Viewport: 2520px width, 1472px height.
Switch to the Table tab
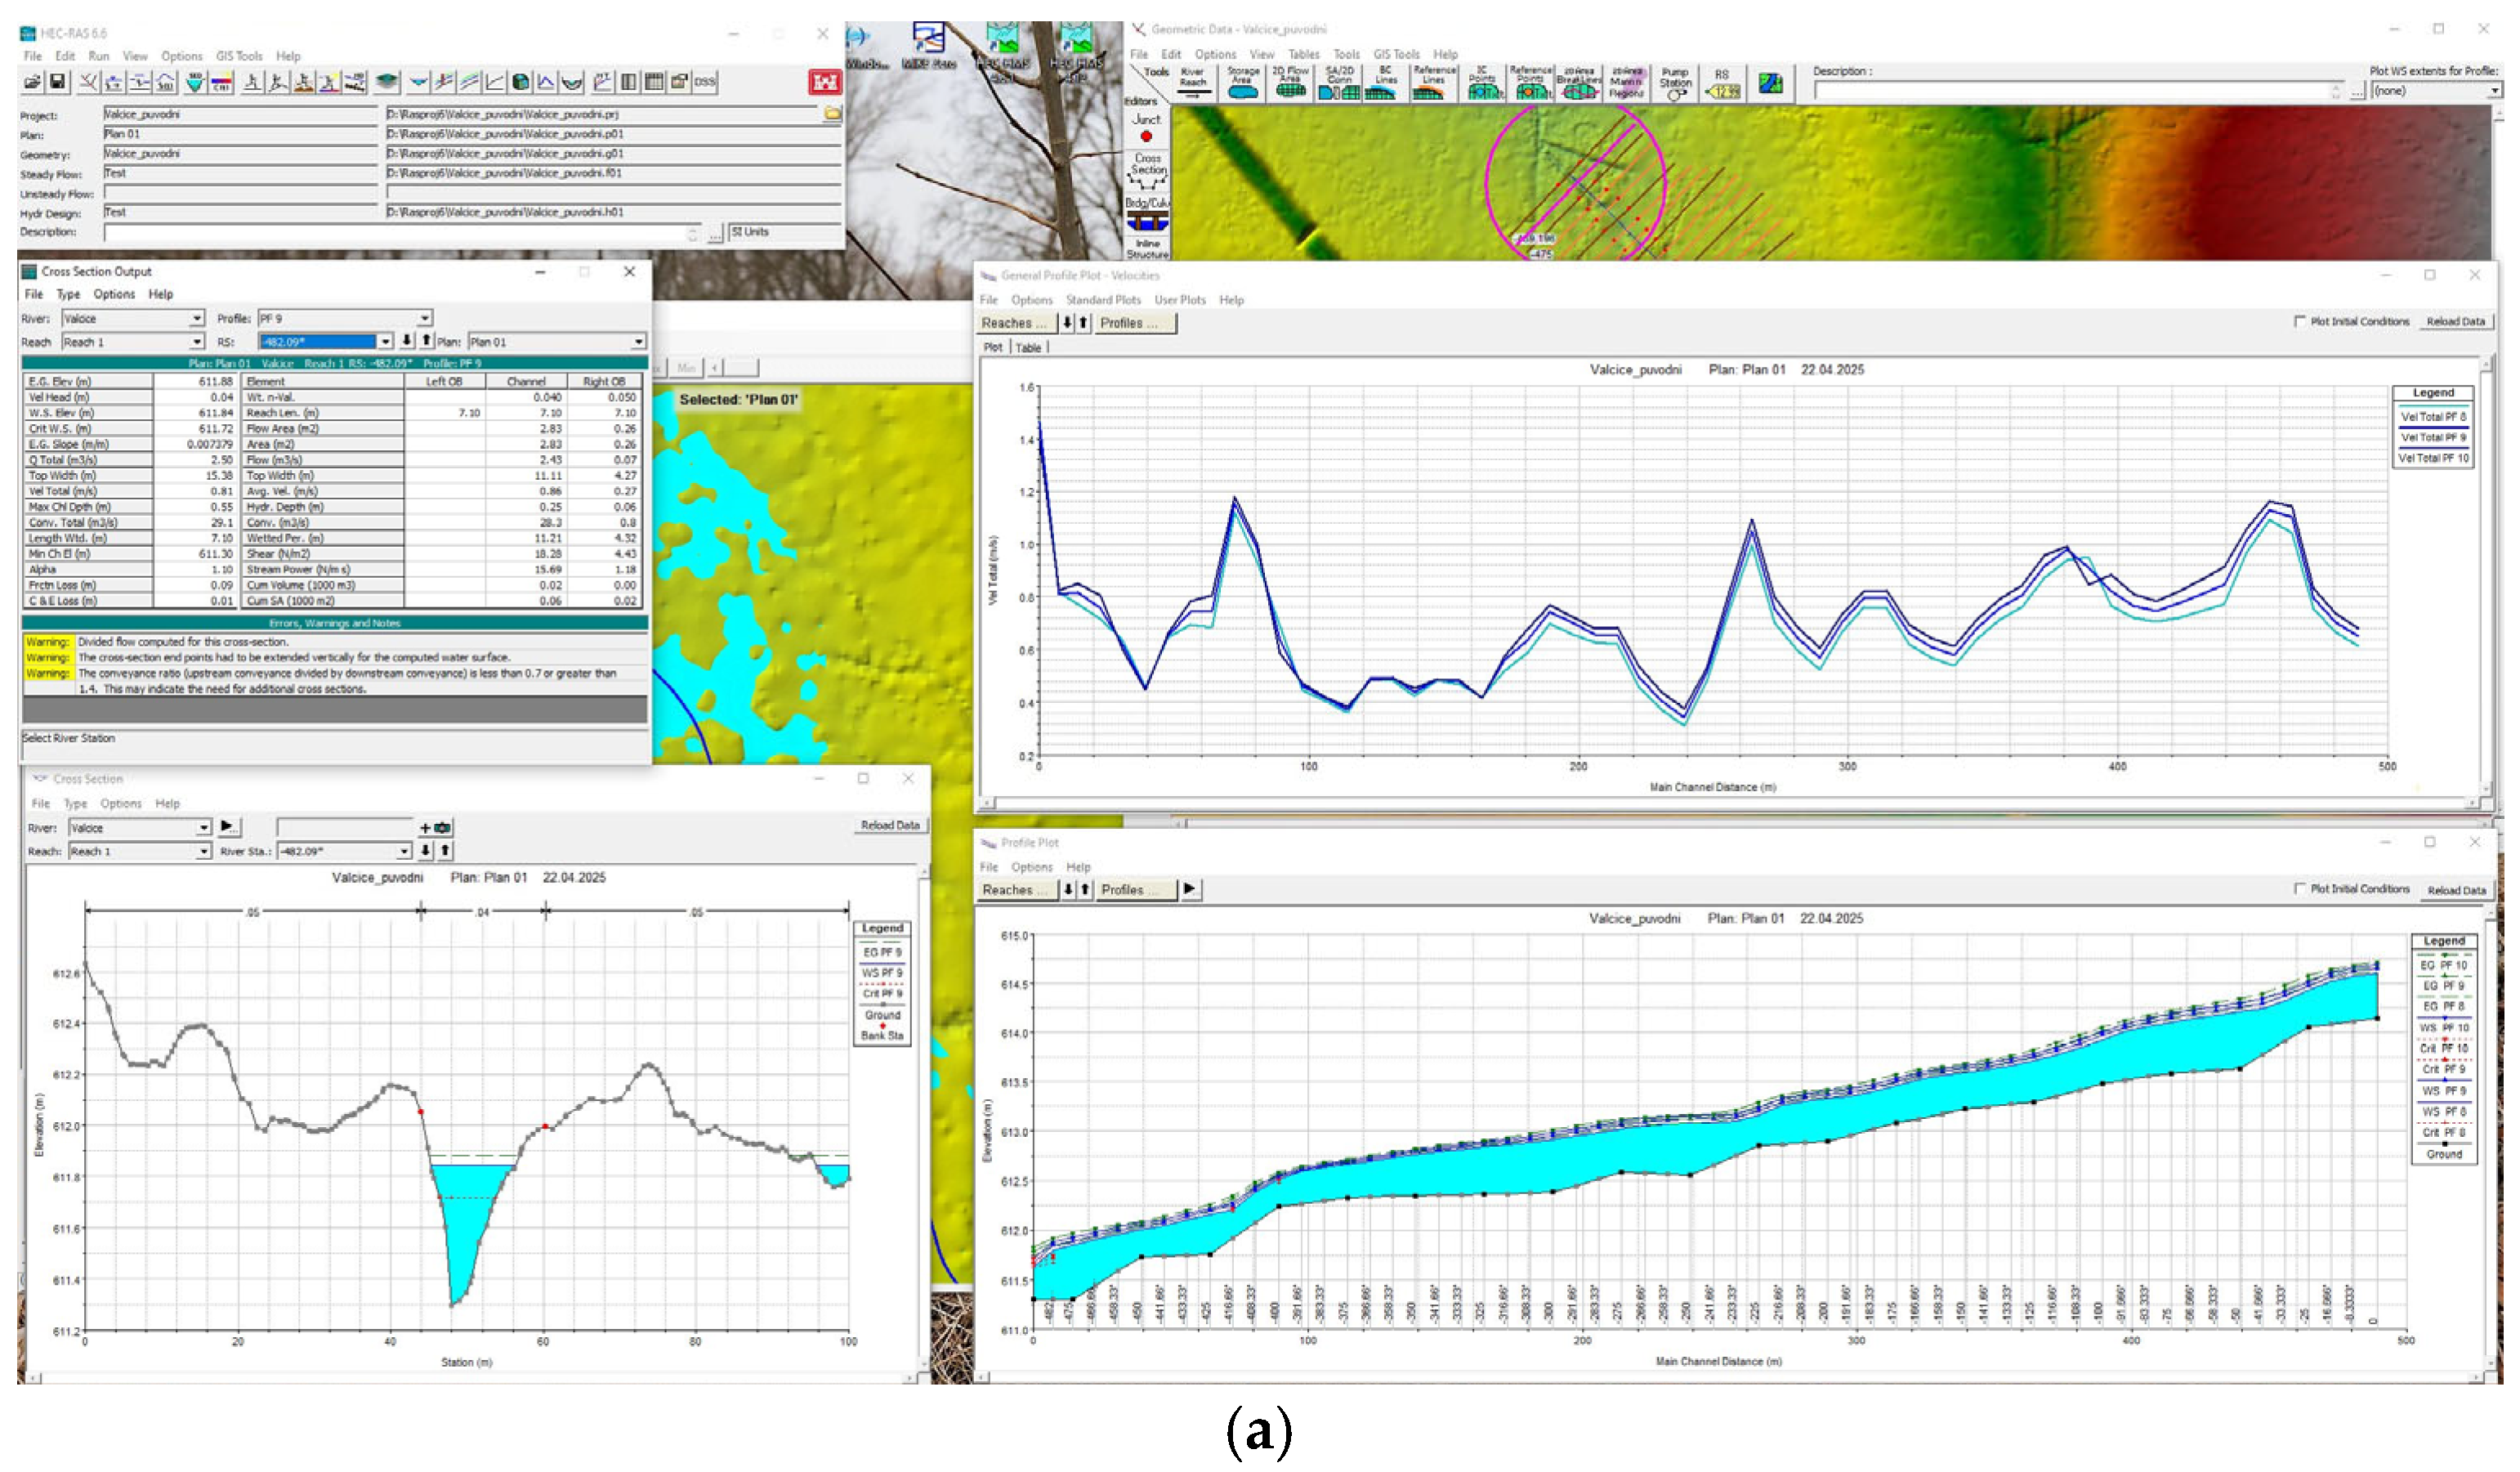(x=1028, y=348)
